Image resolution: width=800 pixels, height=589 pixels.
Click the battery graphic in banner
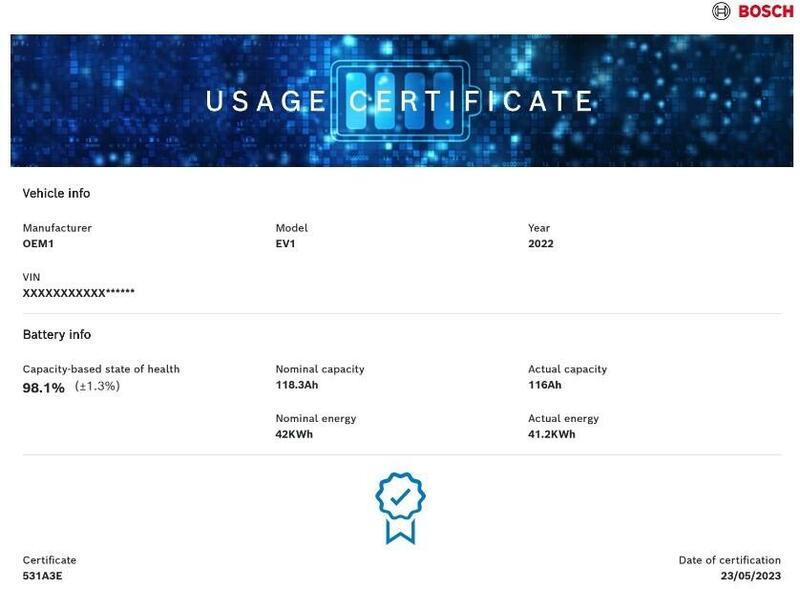point(406,101)
